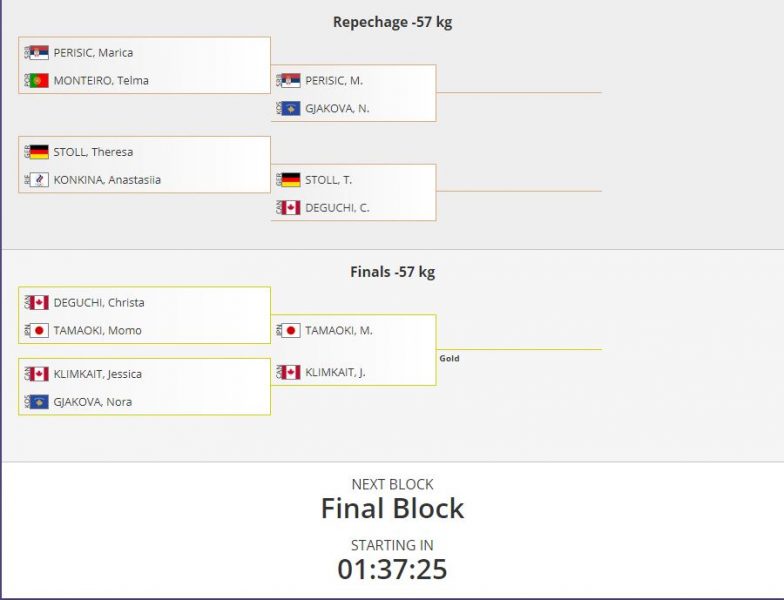Screen dimensions: 784x600
Task: Click the Final Block heading
Action: click(392, 508)
